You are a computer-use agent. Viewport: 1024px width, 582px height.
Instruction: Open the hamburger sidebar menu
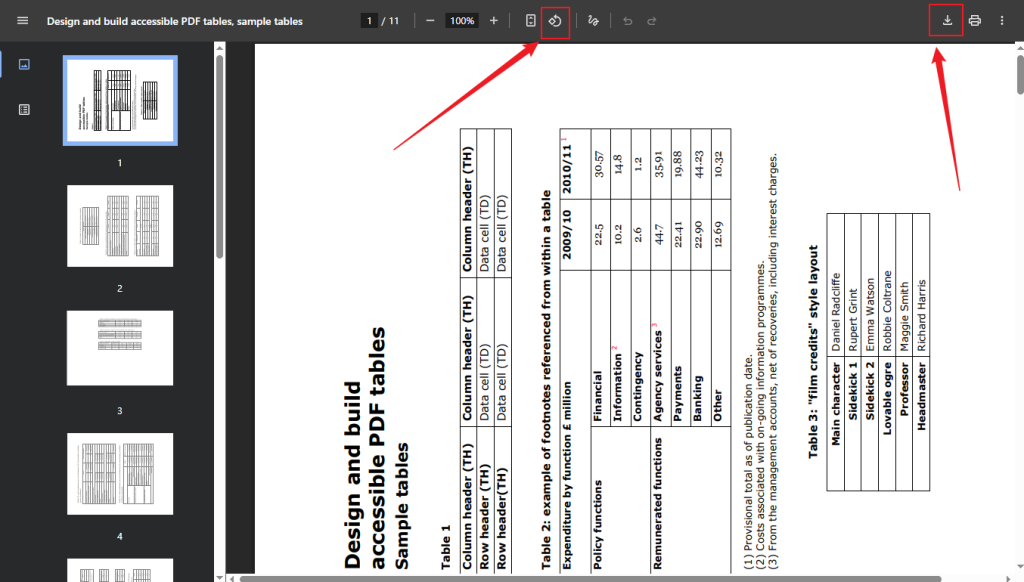[x=22, y=20]
